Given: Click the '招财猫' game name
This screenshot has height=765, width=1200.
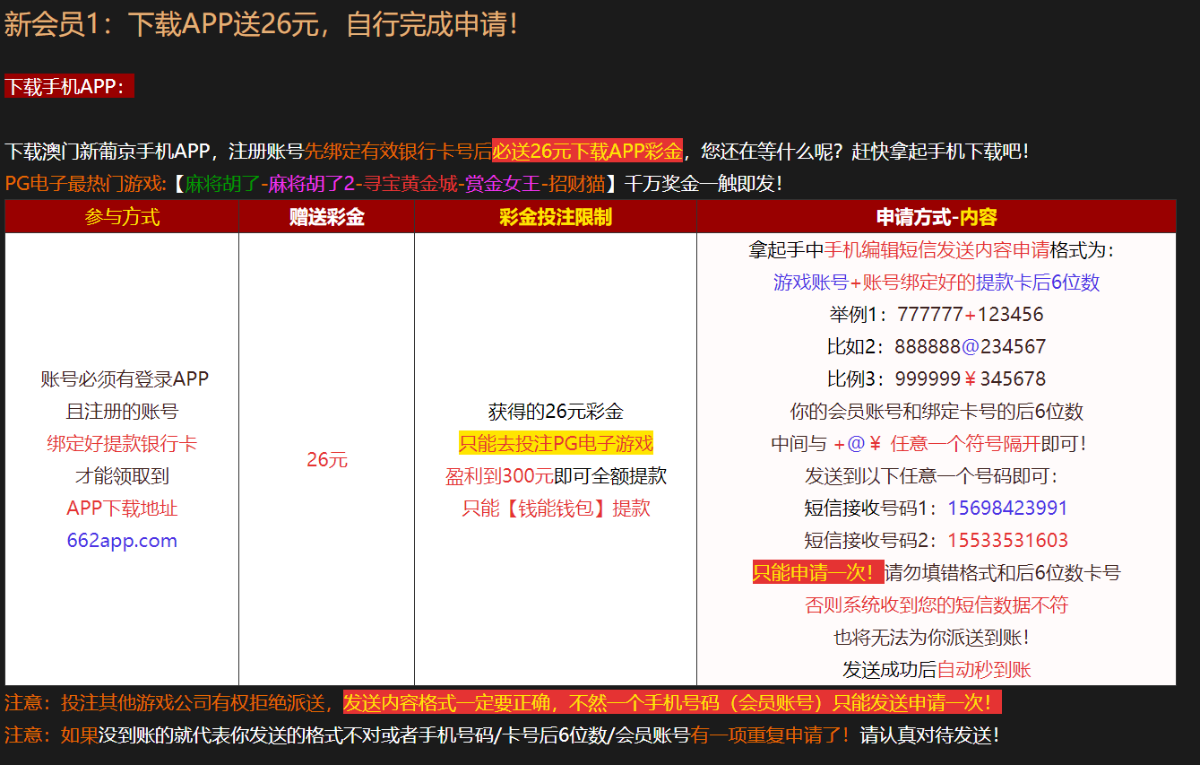Looking at the screenshot, I should click(x=577, y=184).
